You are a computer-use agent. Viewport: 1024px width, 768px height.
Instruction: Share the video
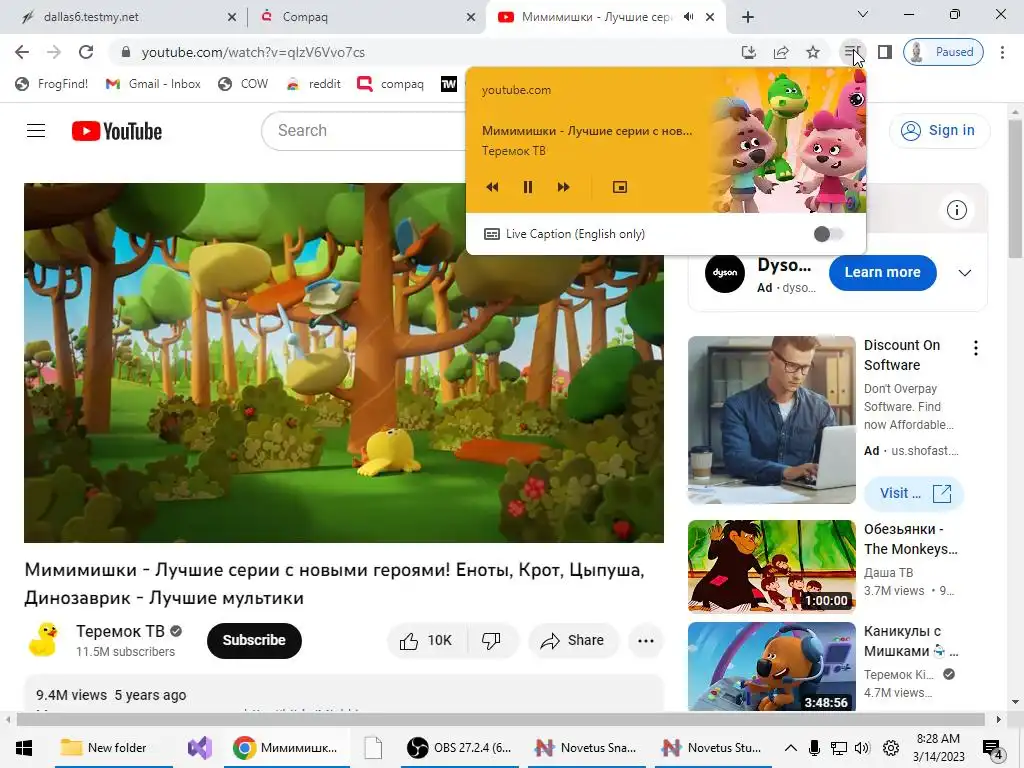573,641
